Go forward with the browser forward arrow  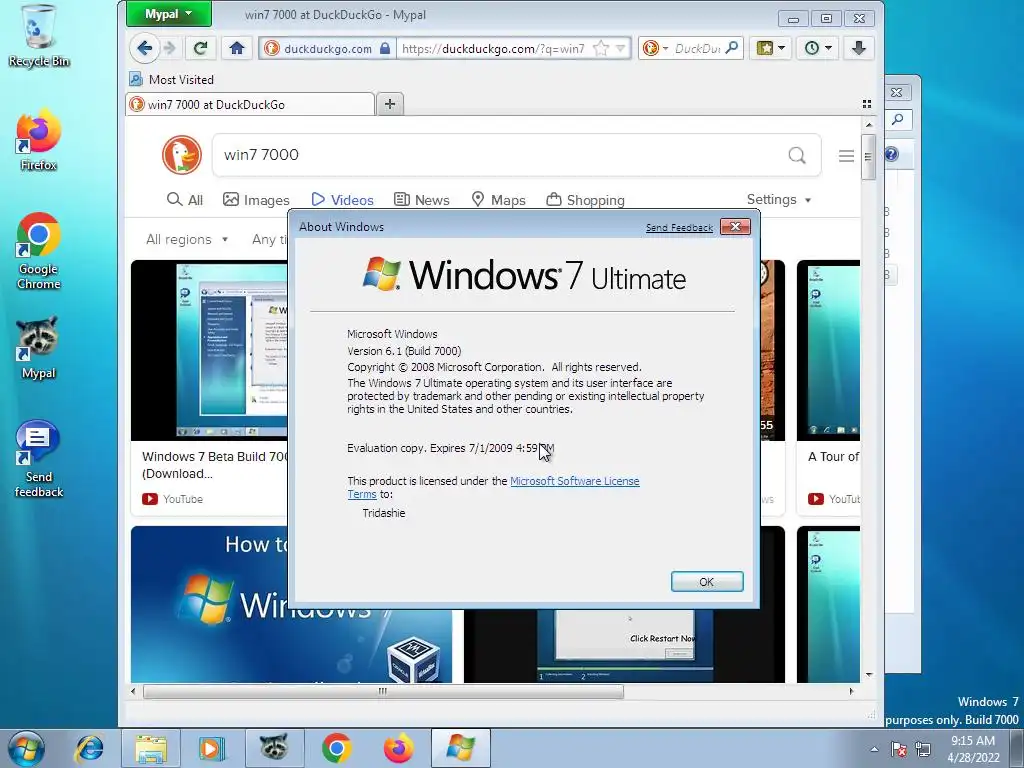pos(170,48)
